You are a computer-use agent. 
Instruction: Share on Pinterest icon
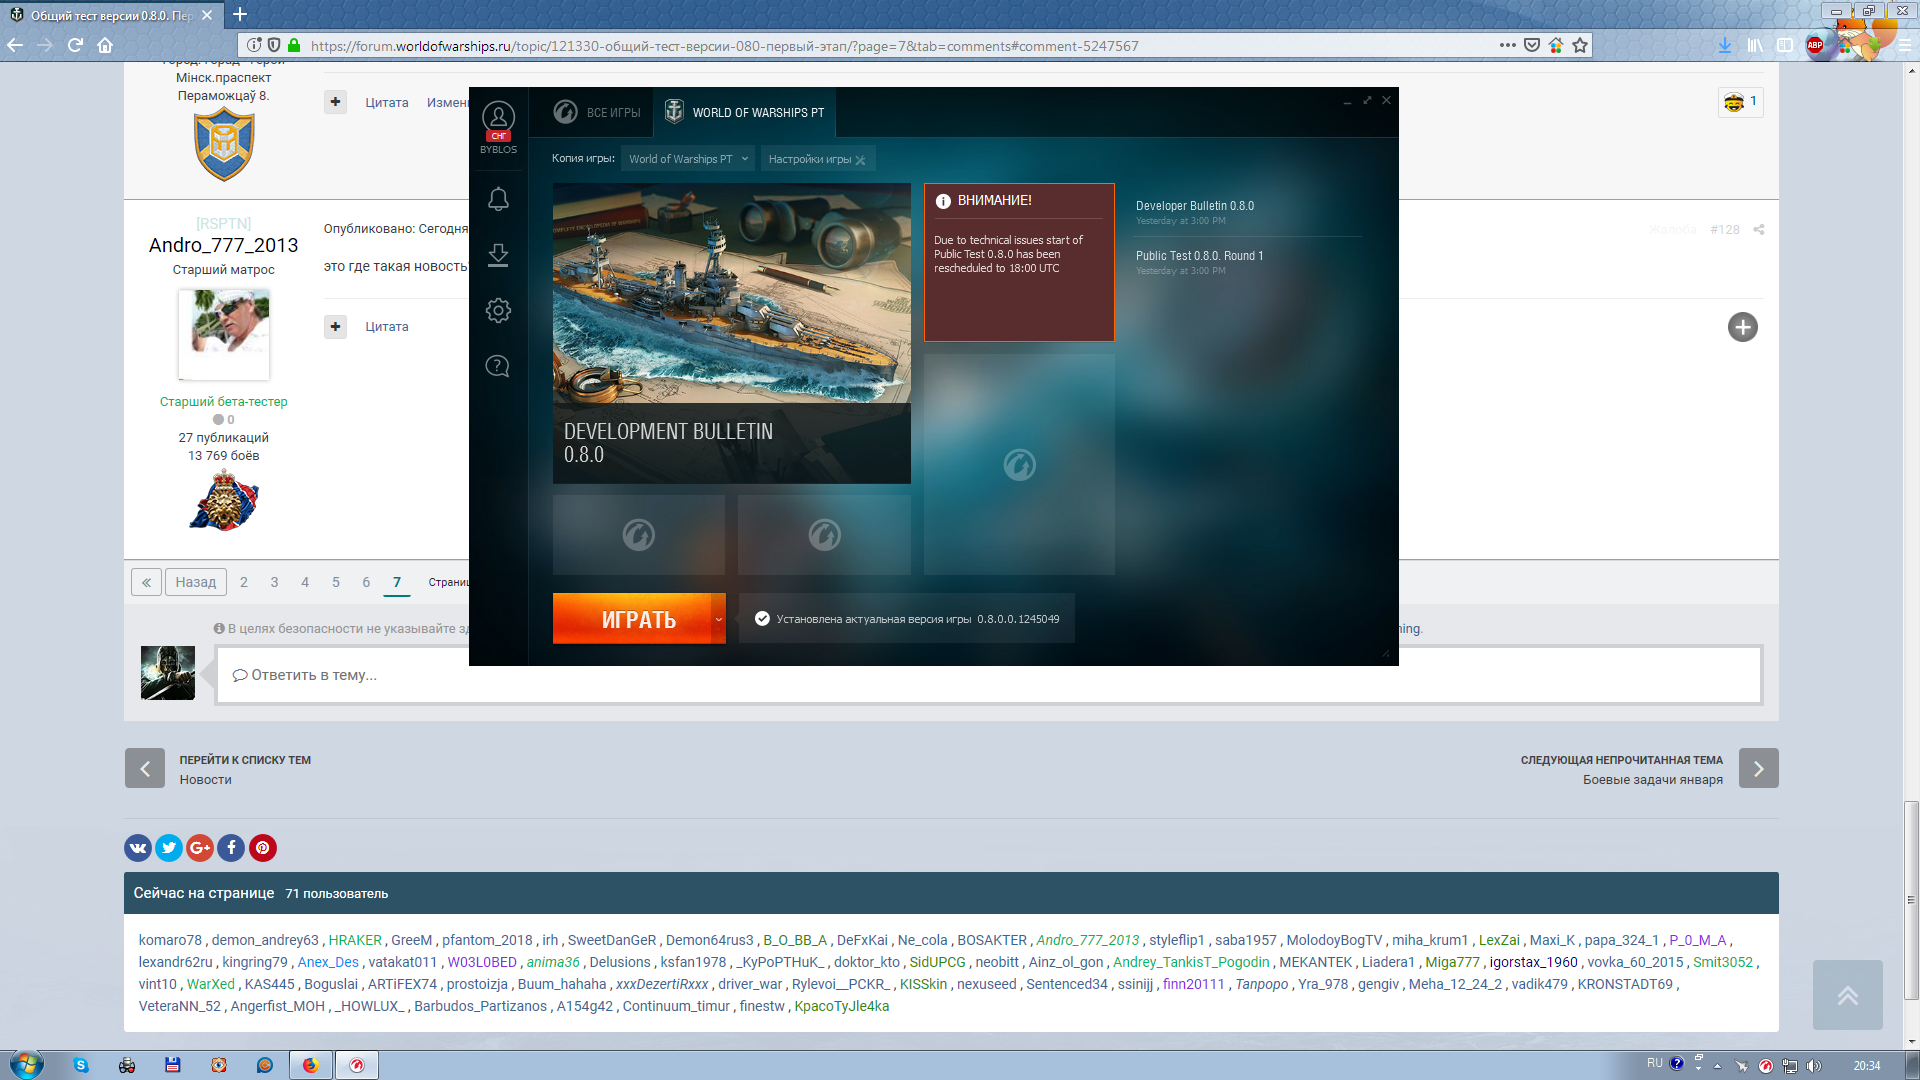tap(263, 848)
